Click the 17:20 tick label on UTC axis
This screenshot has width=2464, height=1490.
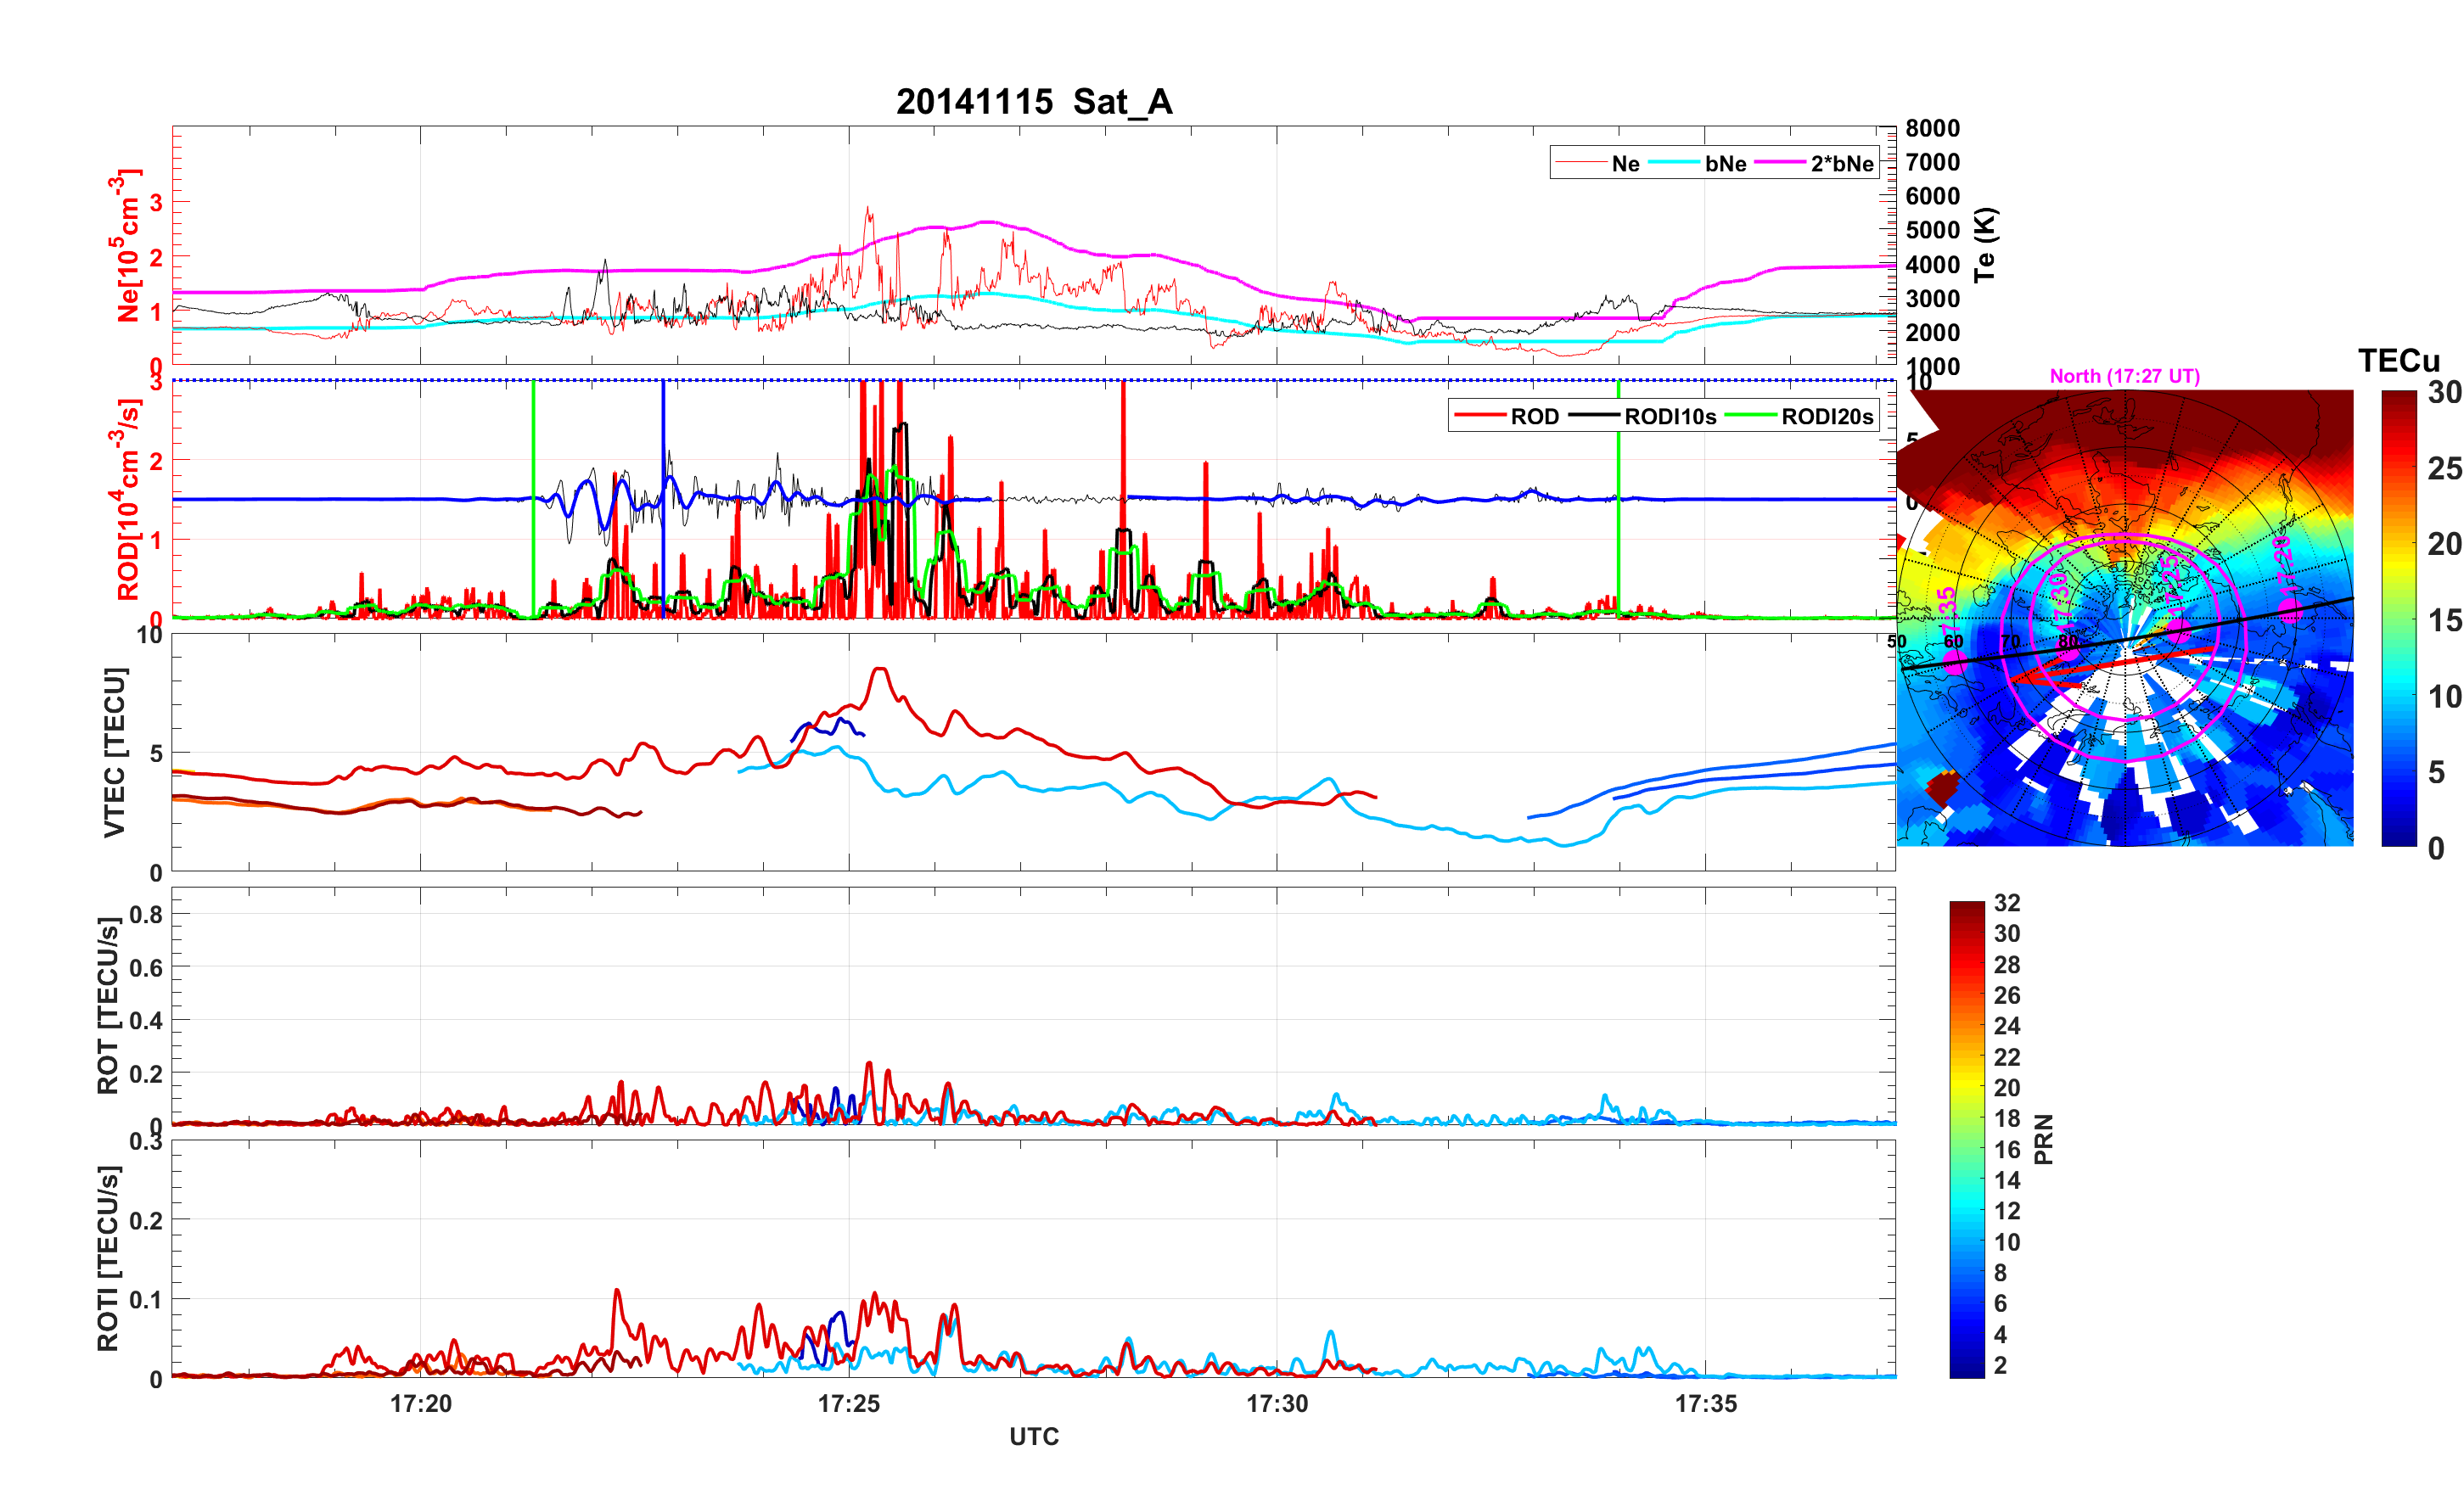420,1404
